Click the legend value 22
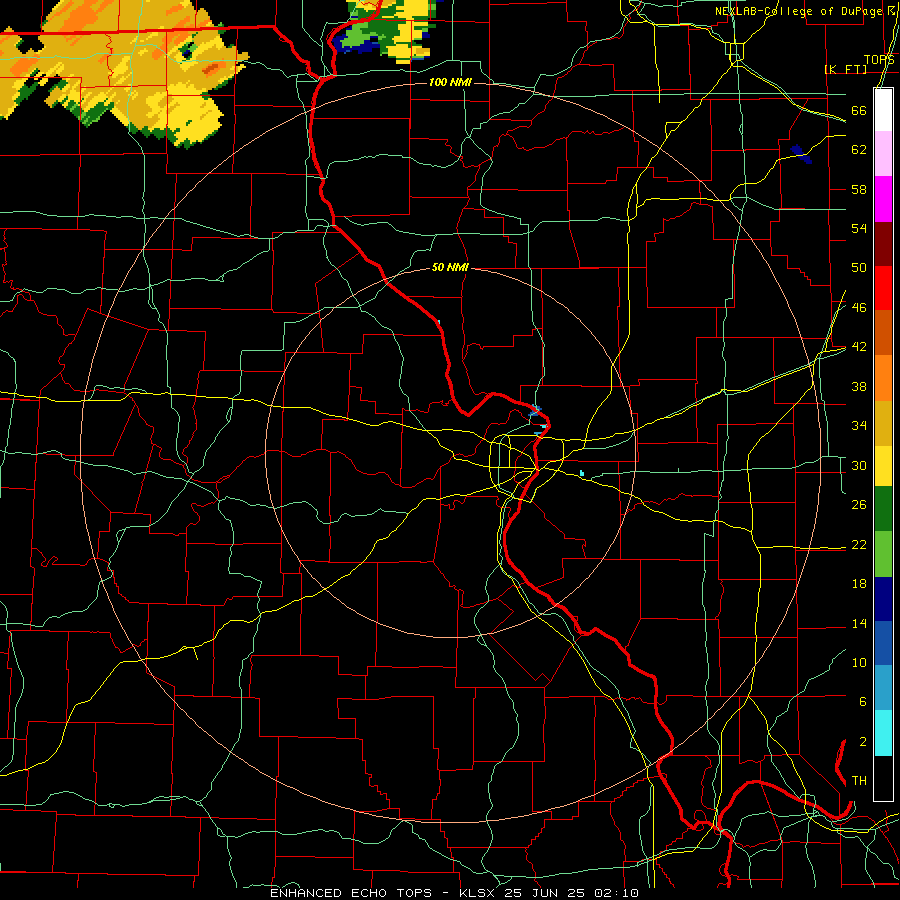Viewport: 900px width, 900px height. click(x=859, y=544)
